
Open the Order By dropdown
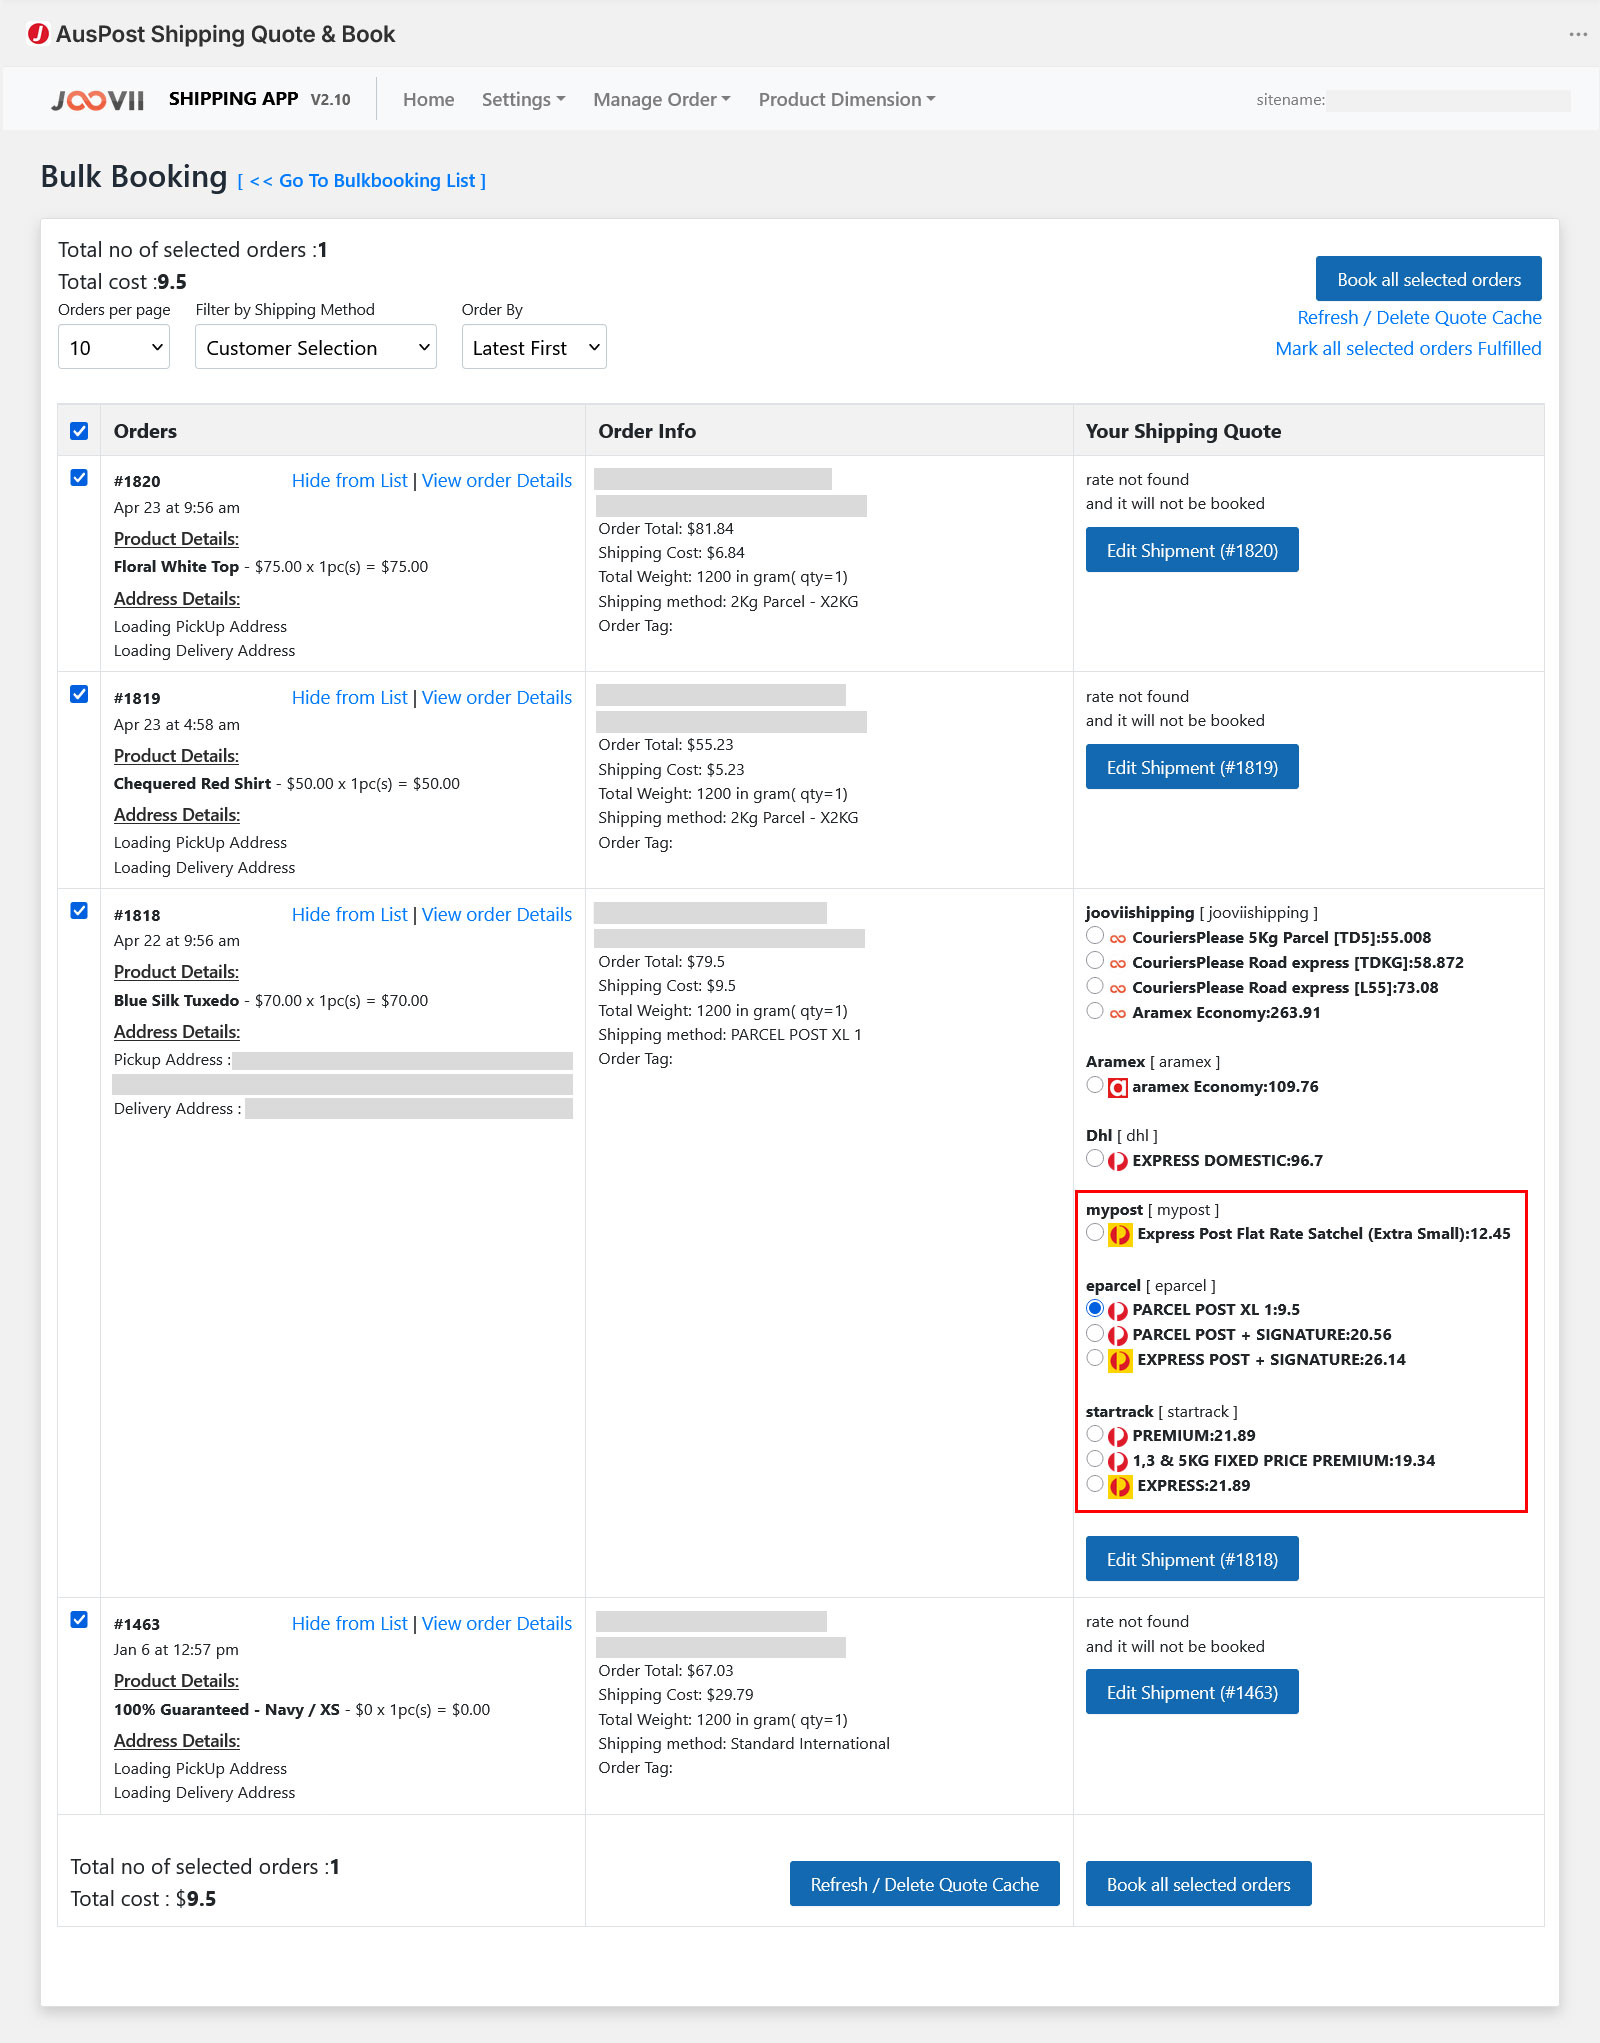tap(534, 347)
